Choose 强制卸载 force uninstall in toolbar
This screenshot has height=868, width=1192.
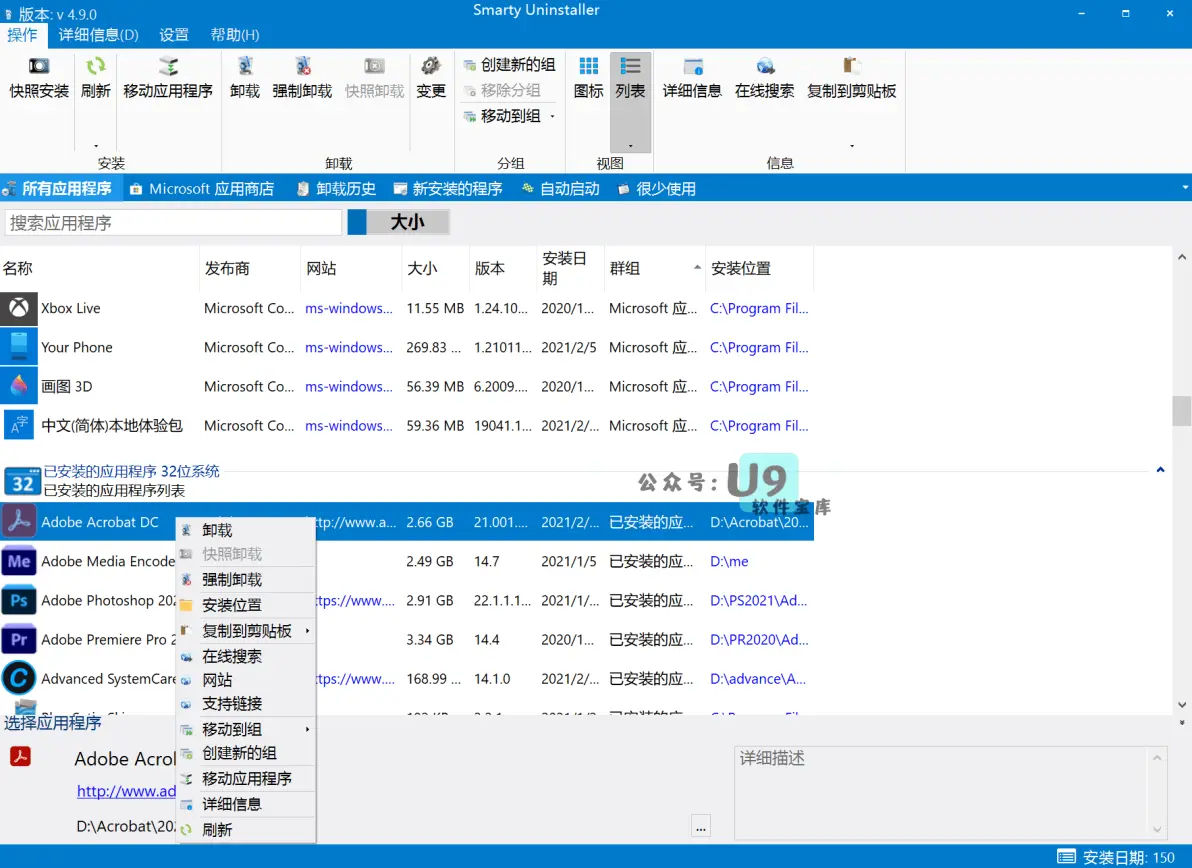[x=303, y=66]
